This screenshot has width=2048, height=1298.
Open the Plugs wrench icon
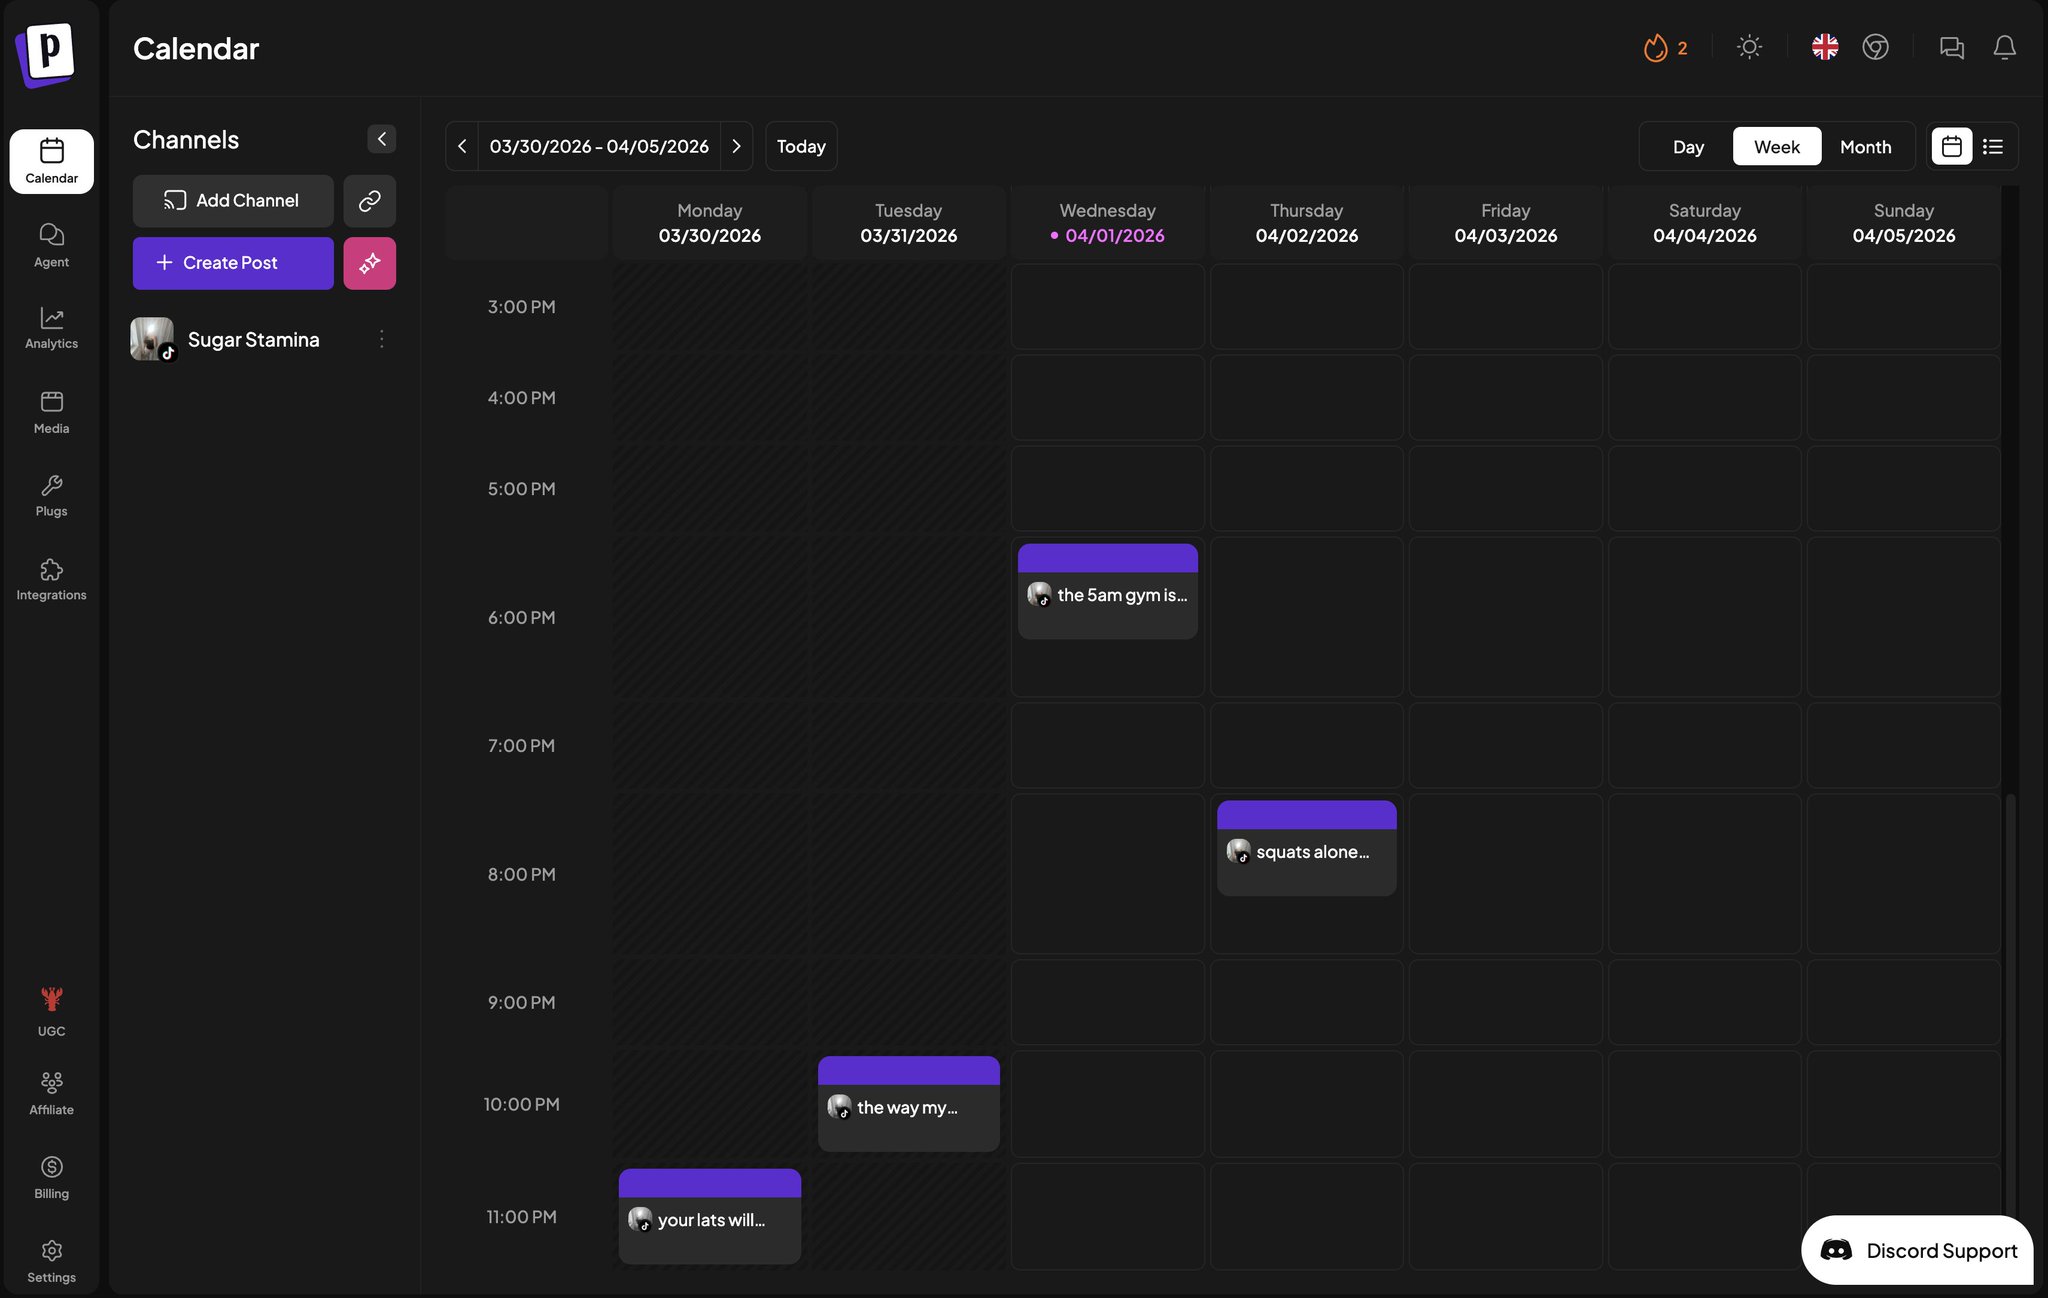[x=51, y=496]
